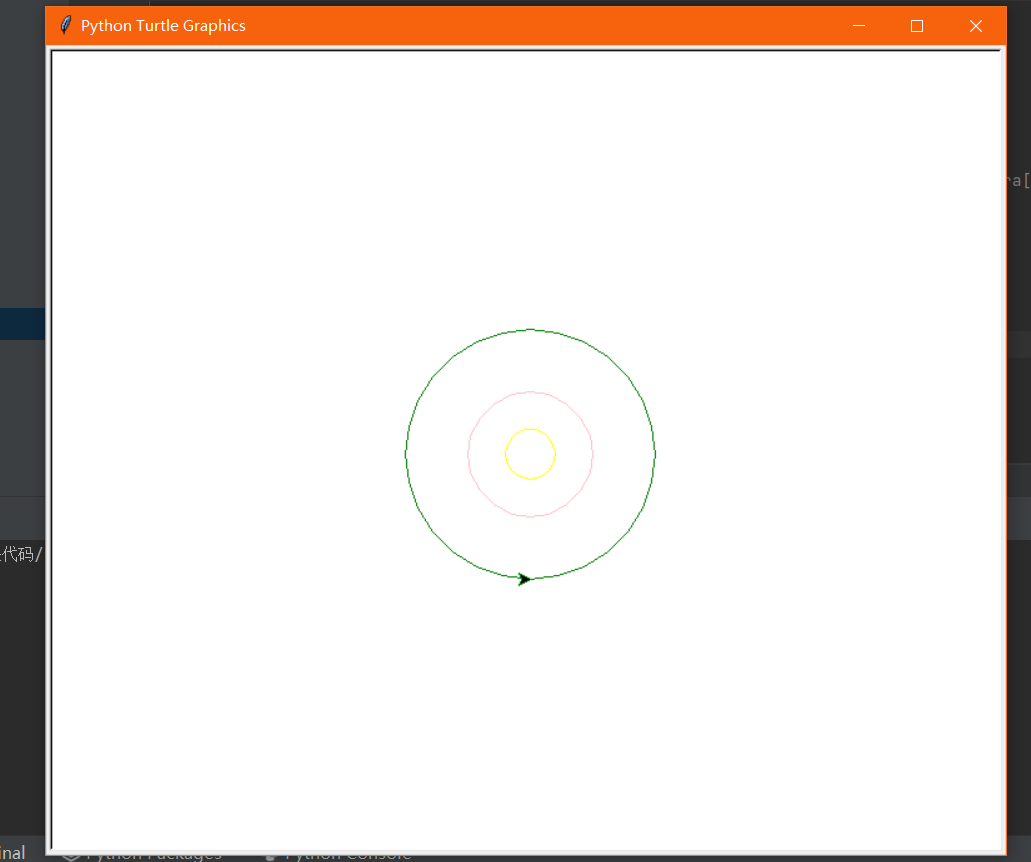Close the Python Turtle Graphics window

coord(976,26)
